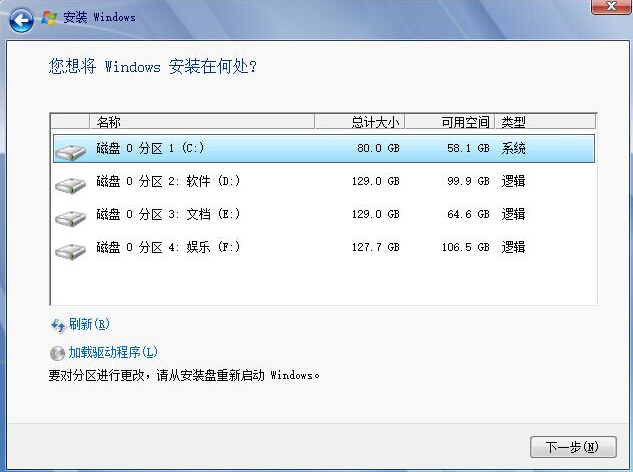Select 磁盘 0 分区 4: 娱乐 (F:)

[324, 247]
